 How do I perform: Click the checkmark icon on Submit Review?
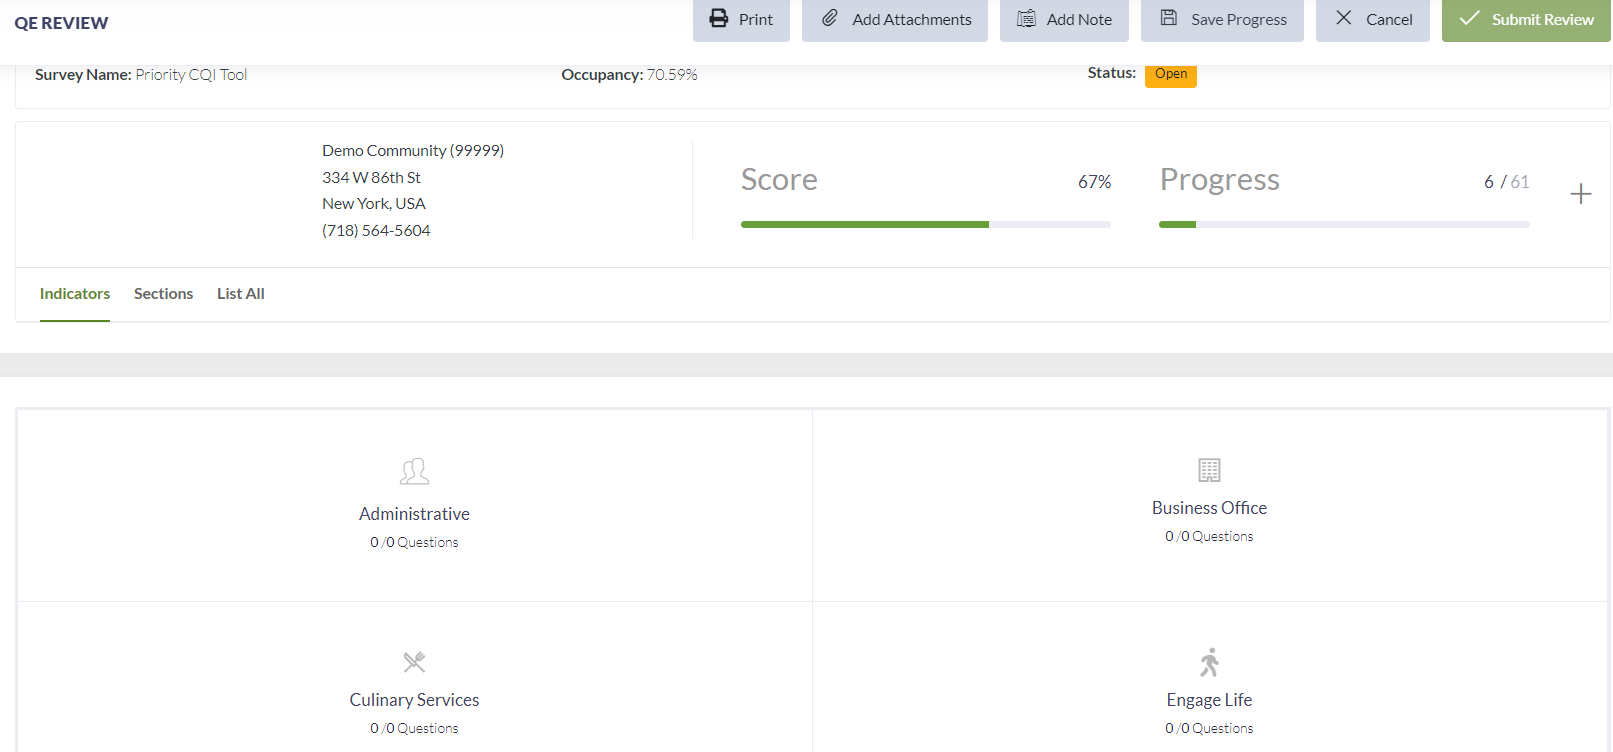1469,18
